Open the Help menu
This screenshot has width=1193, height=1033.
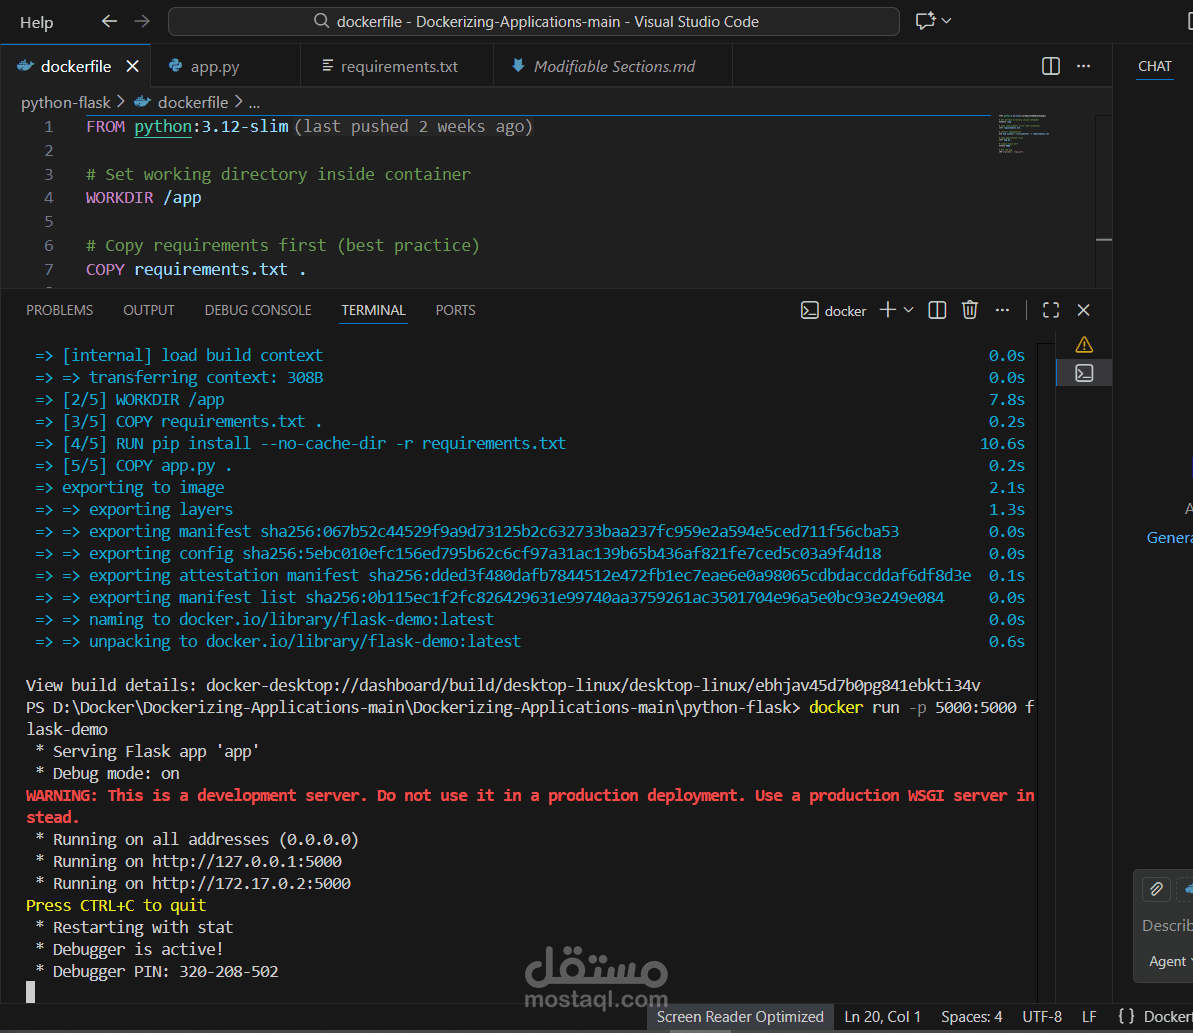click(x=37, y=22)
